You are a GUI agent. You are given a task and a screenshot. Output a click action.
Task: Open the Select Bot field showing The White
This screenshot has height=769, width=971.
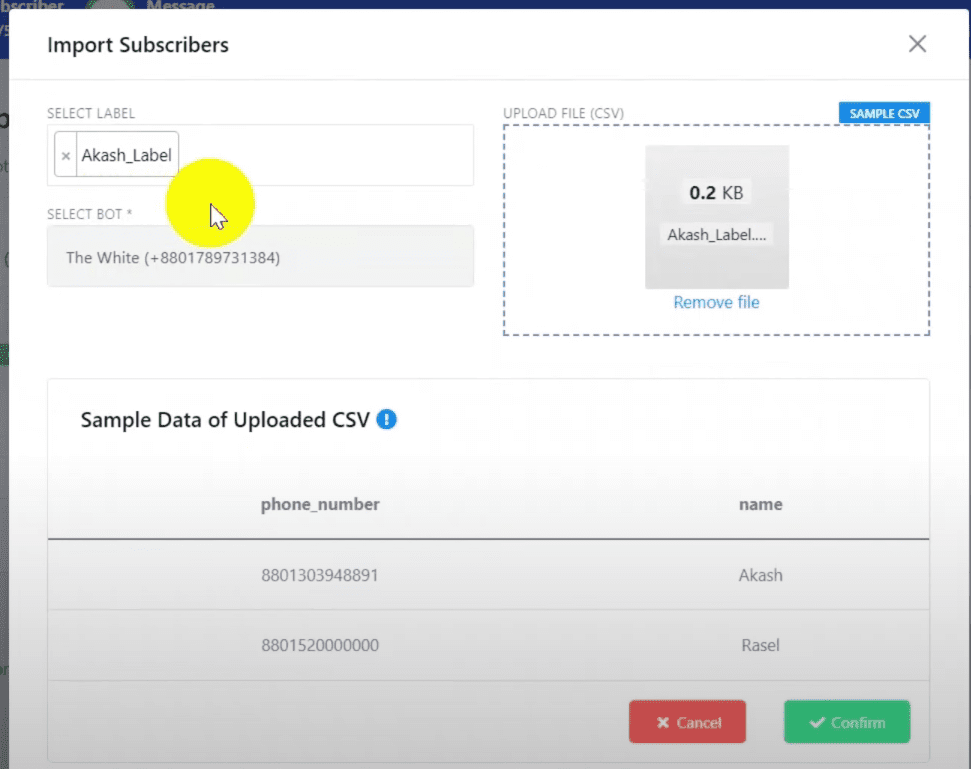260,257
